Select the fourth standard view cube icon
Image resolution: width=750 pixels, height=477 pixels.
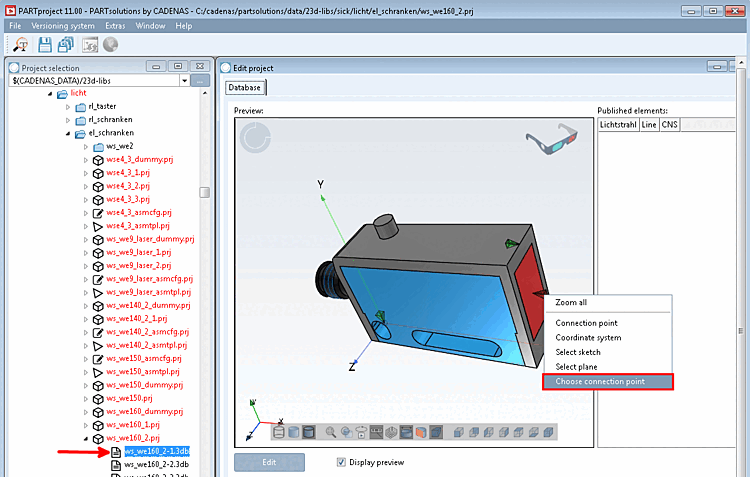point(504,433)
